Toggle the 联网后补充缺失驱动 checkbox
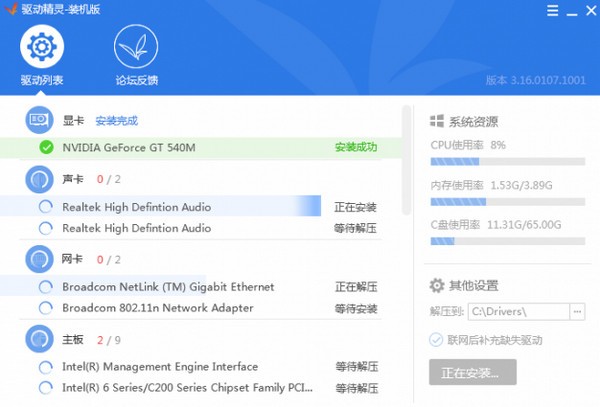 point(435,340)
